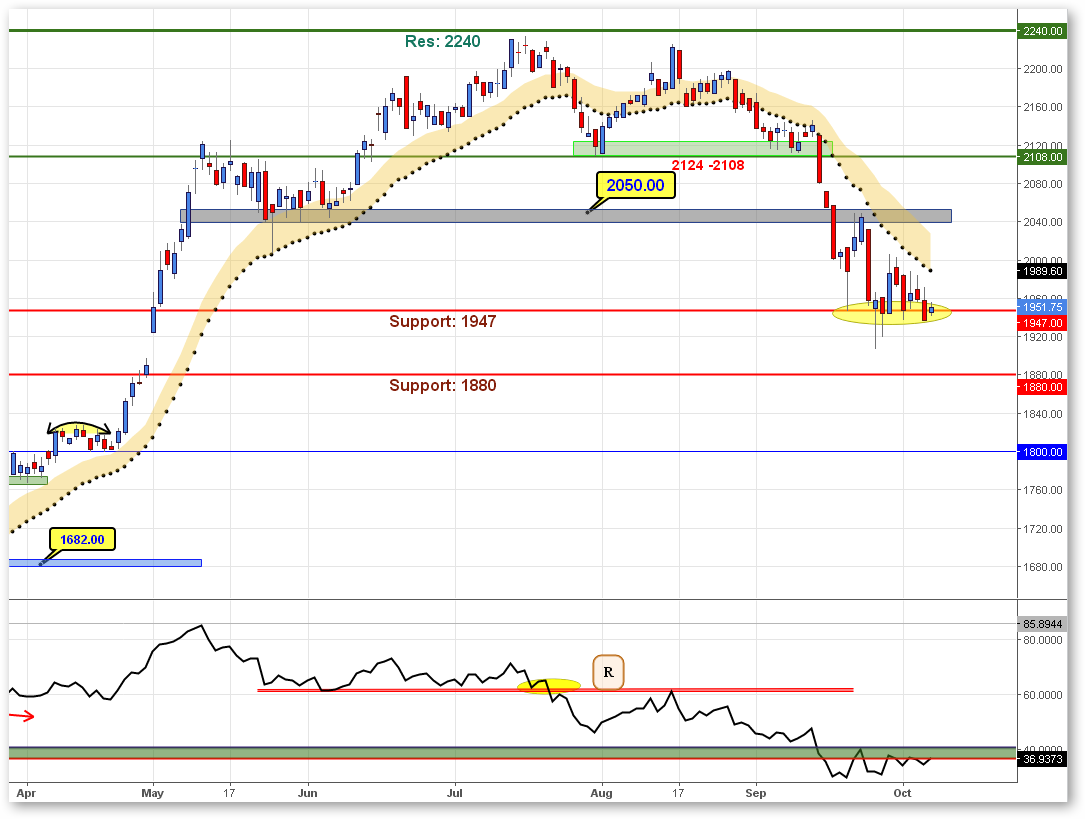Click the 2040.00 price axis label
1085x819 pixels.
pyautogui.click(x=1043, y=222)
